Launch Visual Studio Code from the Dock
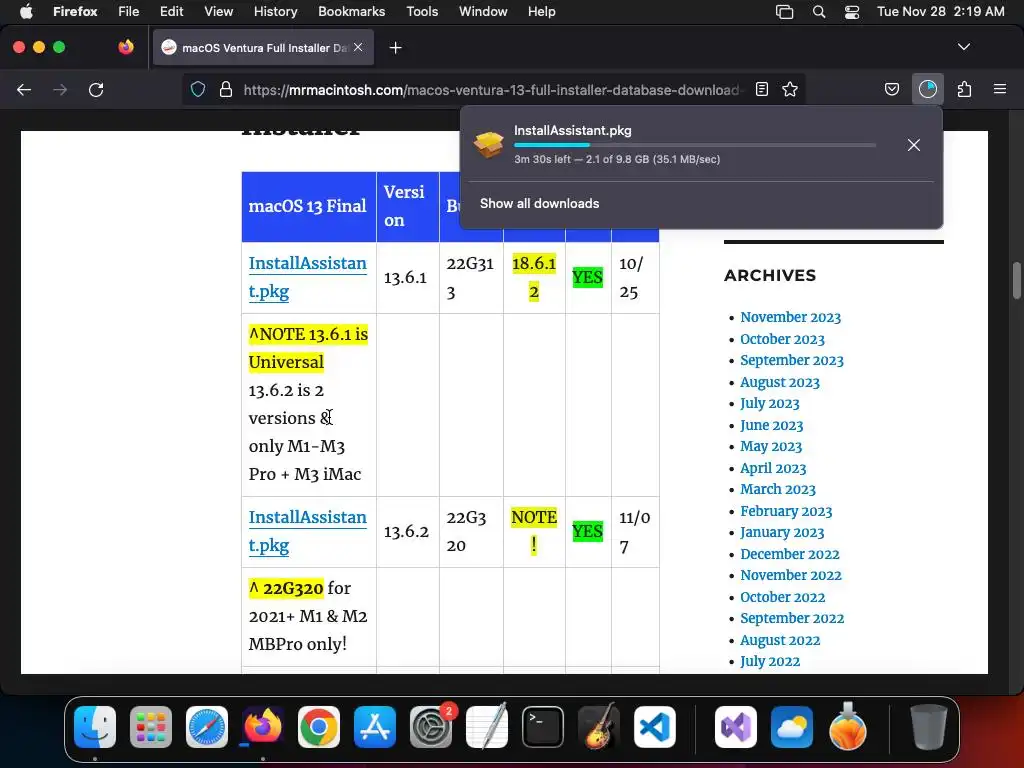This screenshot has height=768, width=1024. click(x=654, y=726)
